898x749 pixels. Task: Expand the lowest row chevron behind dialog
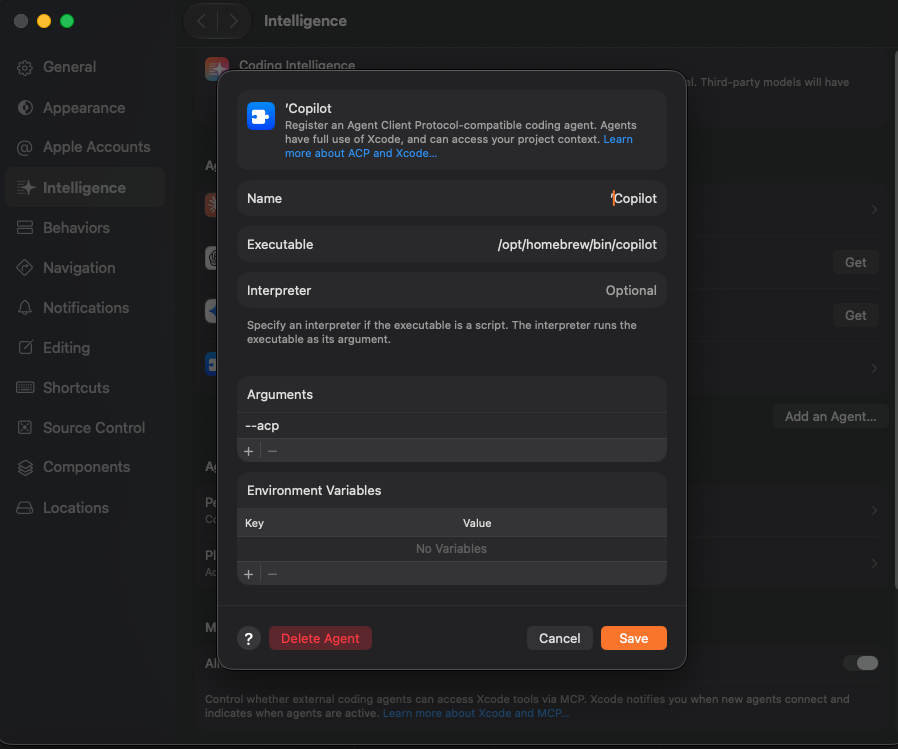(x=874, y=563)
